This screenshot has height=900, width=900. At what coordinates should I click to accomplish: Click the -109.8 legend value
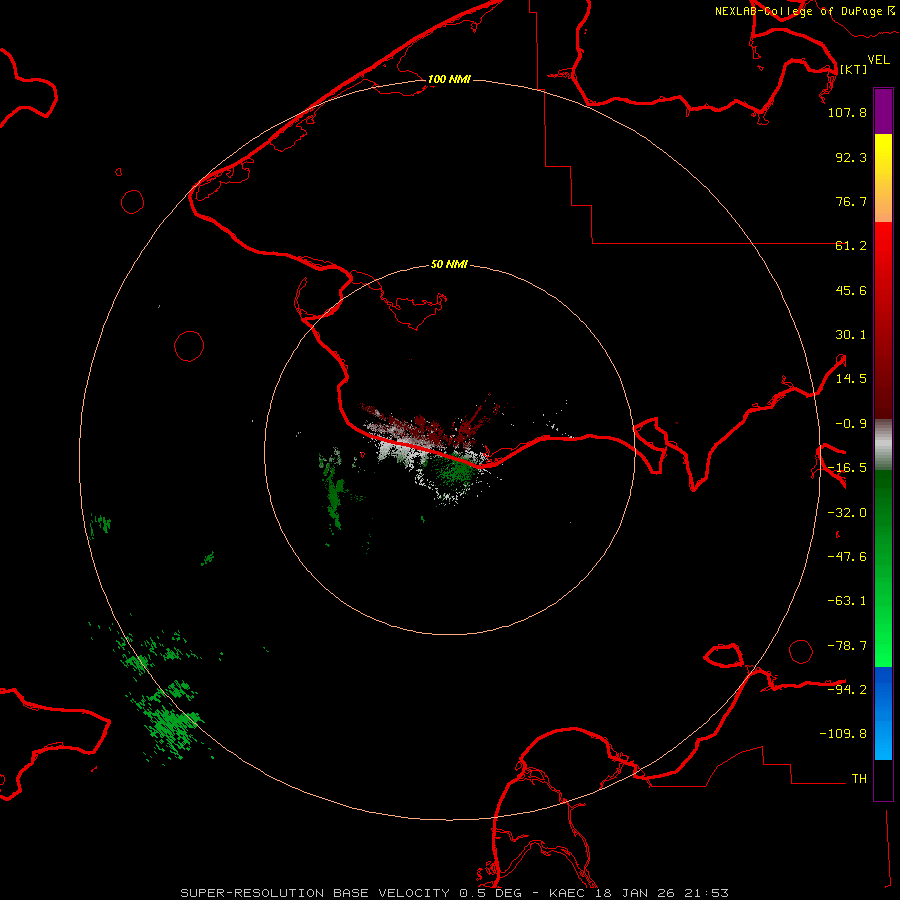tap(843, 734)
